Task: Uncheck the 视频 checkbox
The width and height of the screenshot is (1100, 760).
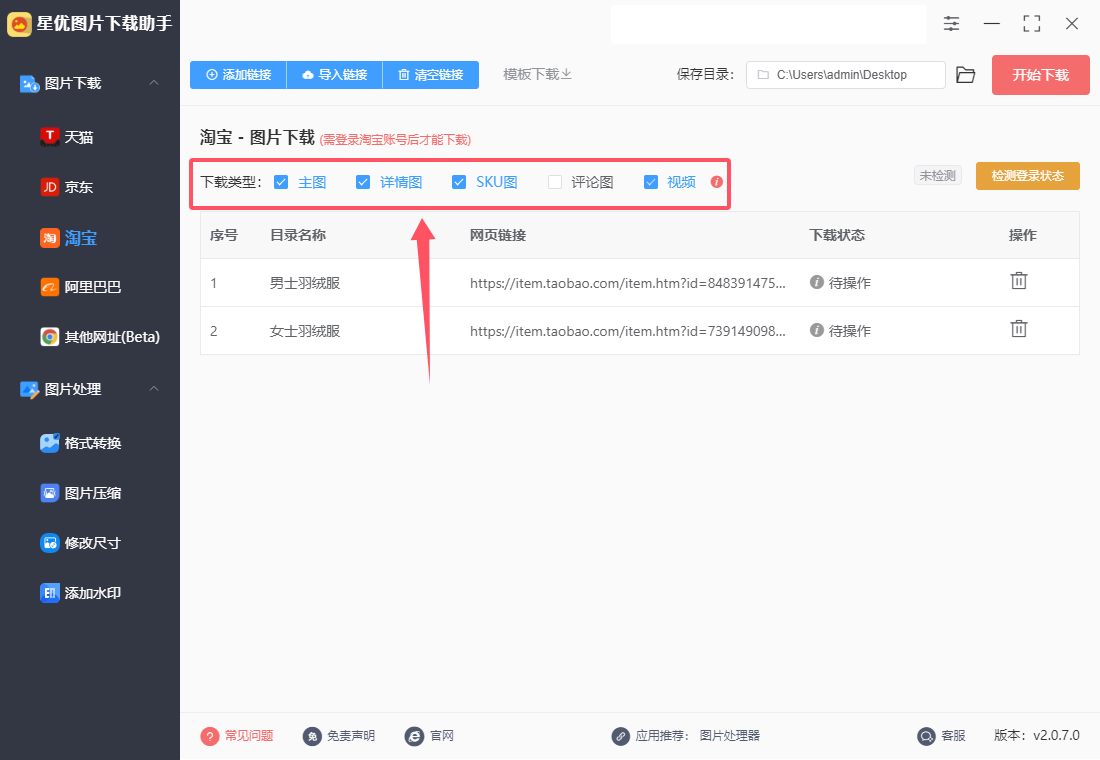Action: (651, 182)
